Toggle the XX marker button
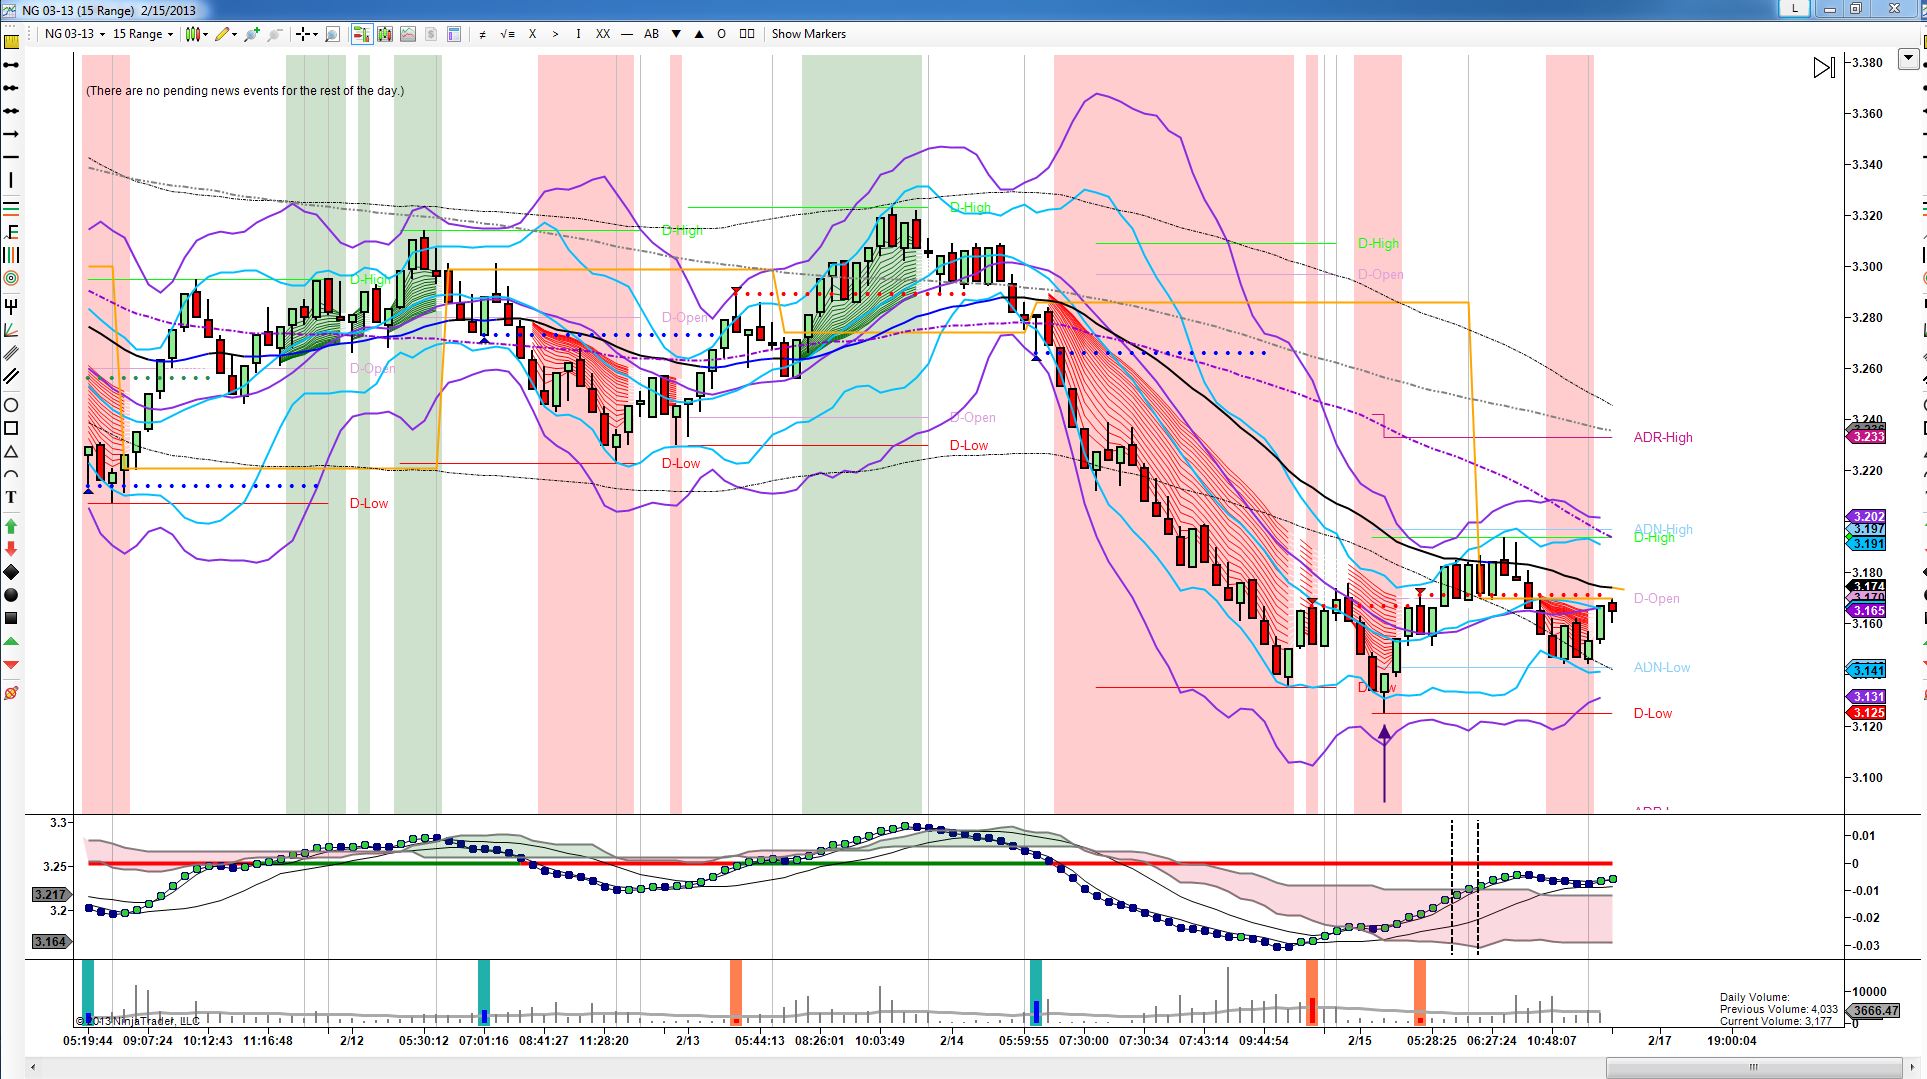 pyautogui.click(x=603, y=34)
